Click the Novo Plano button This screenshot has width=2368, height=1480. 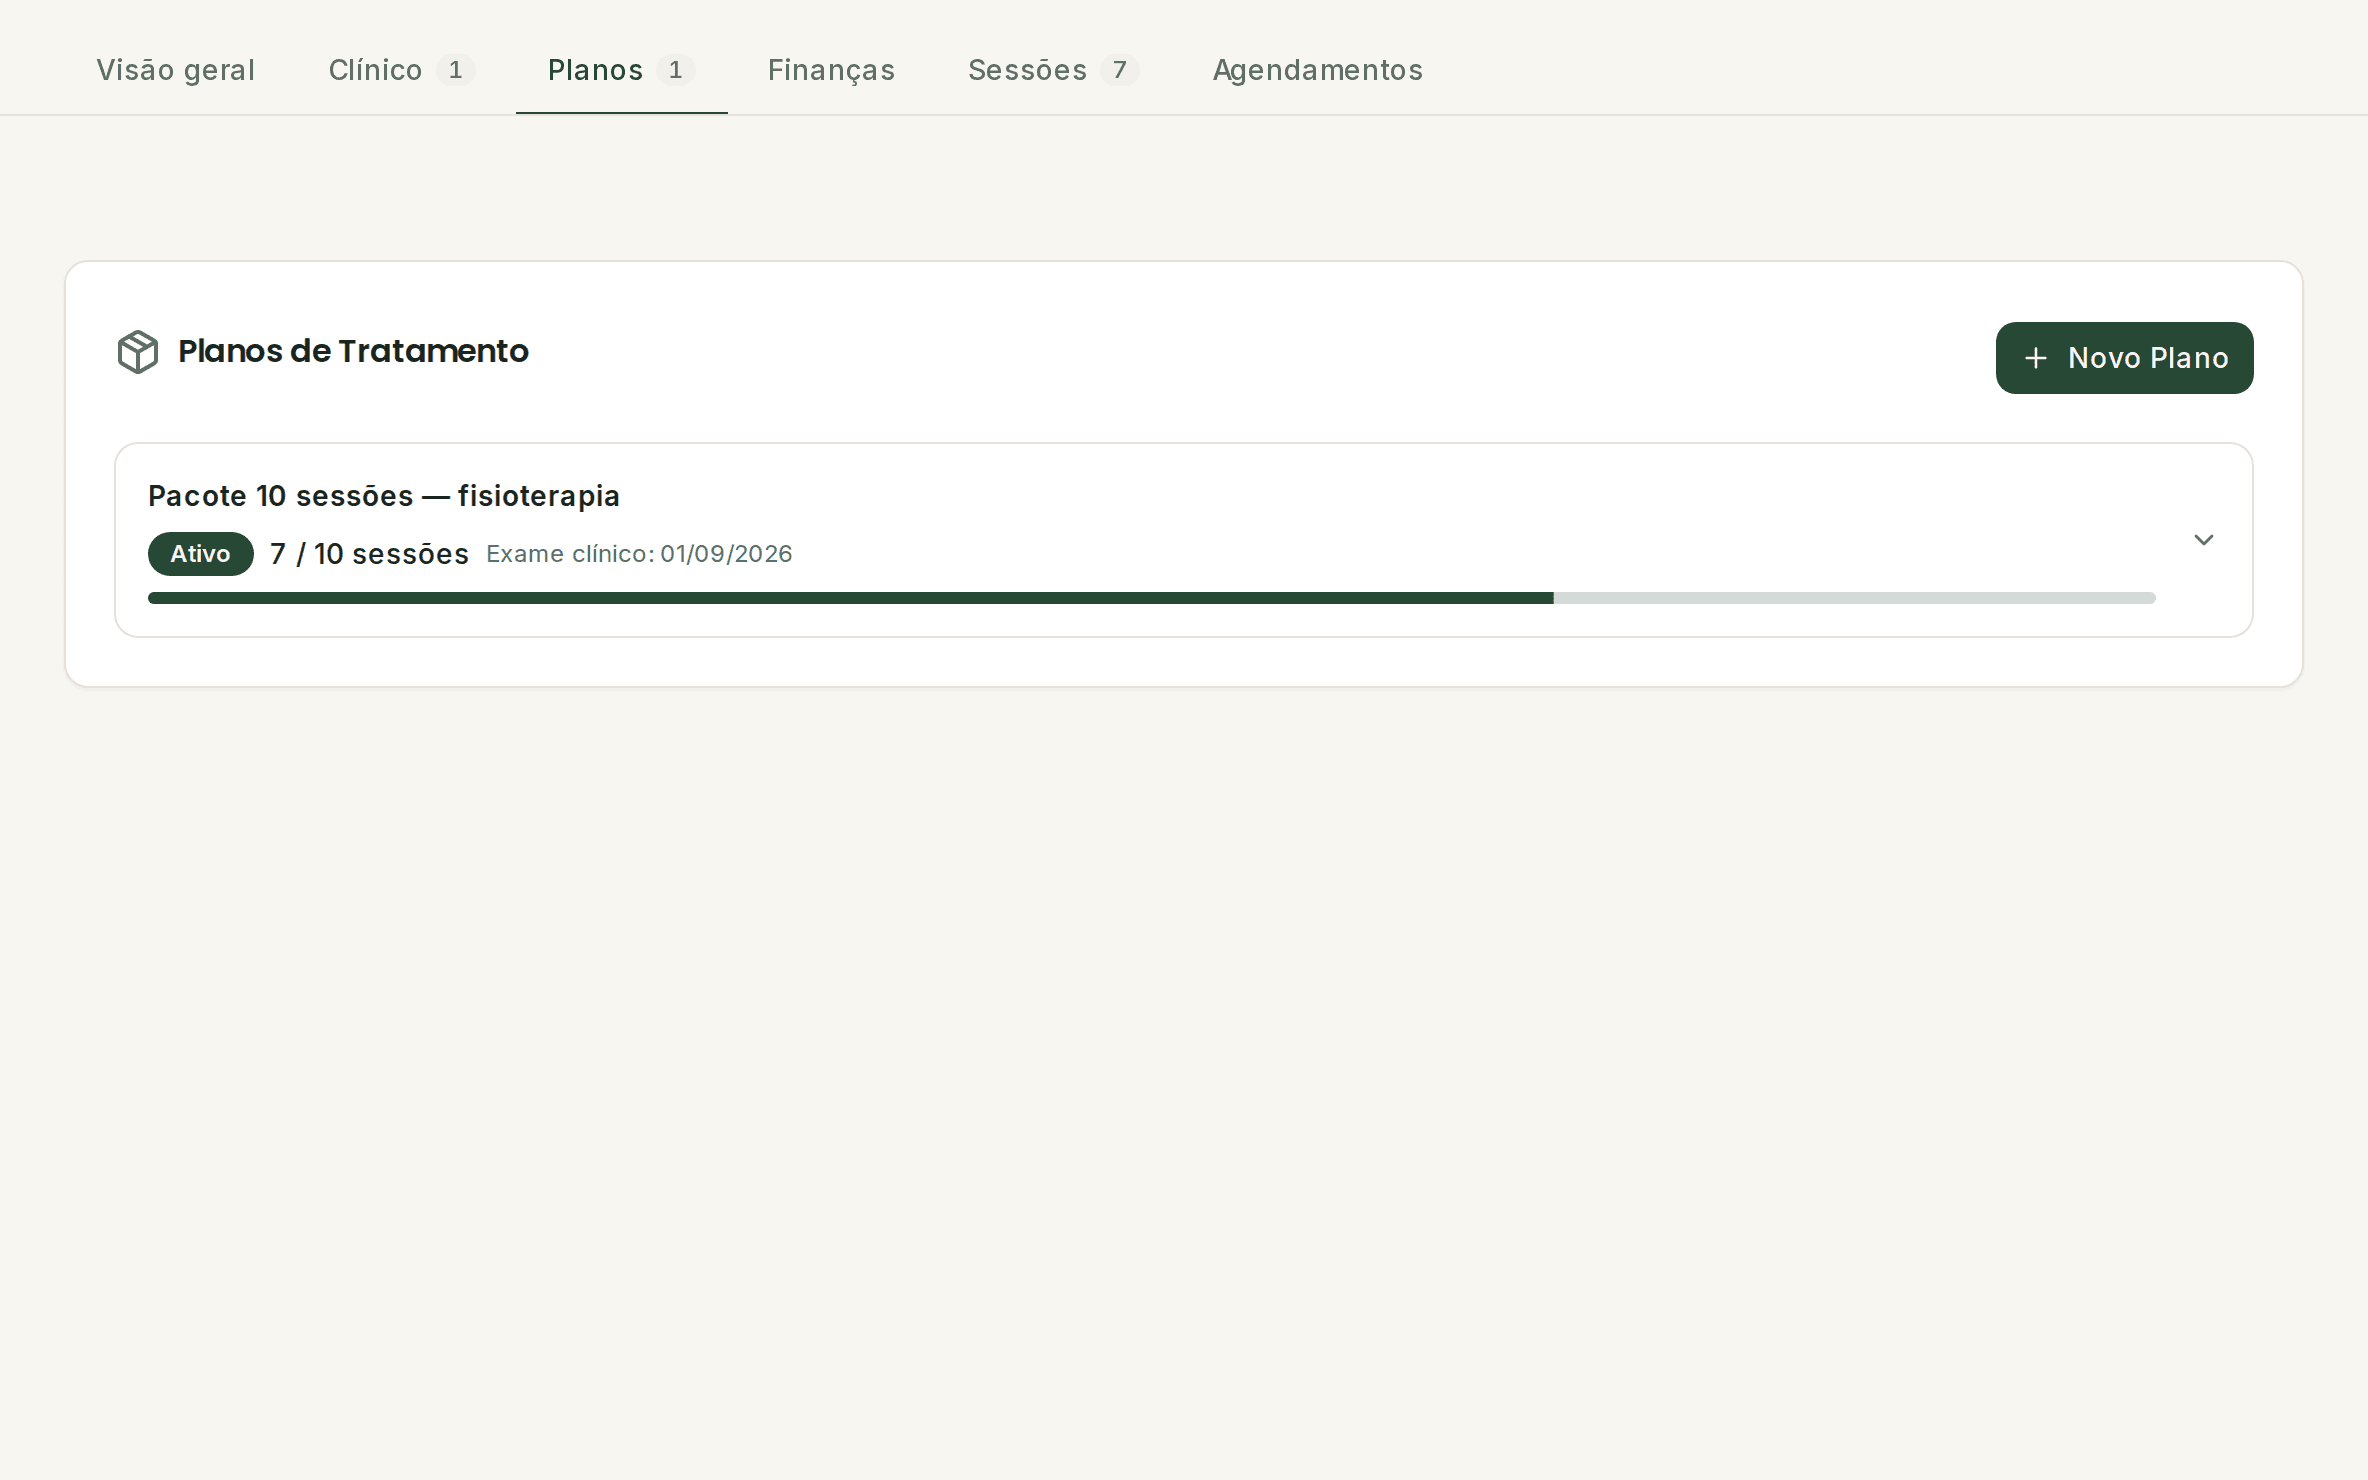[x=2124, y=358]
